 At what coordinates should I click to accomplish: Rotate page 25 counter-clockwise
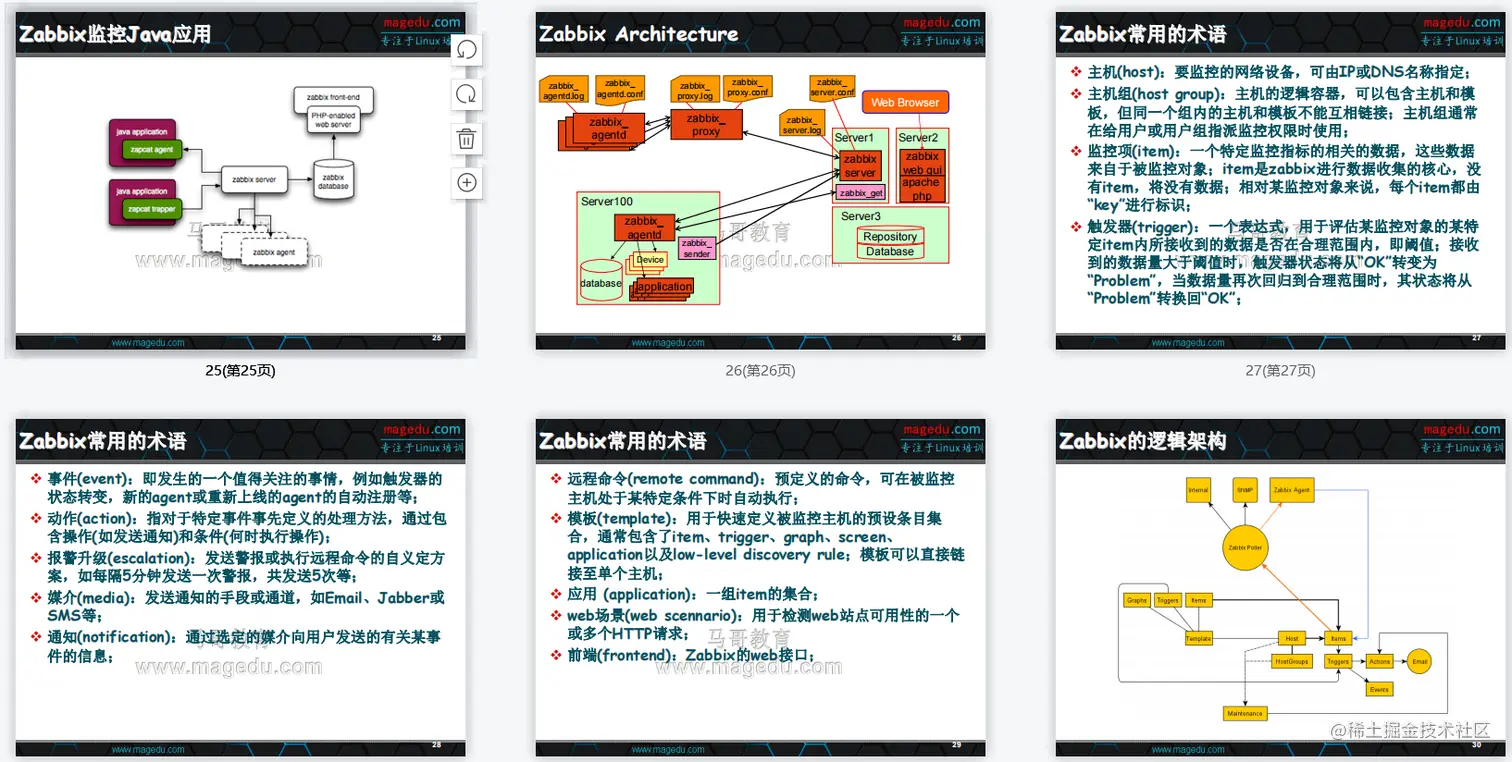click(x=467, y=49)
